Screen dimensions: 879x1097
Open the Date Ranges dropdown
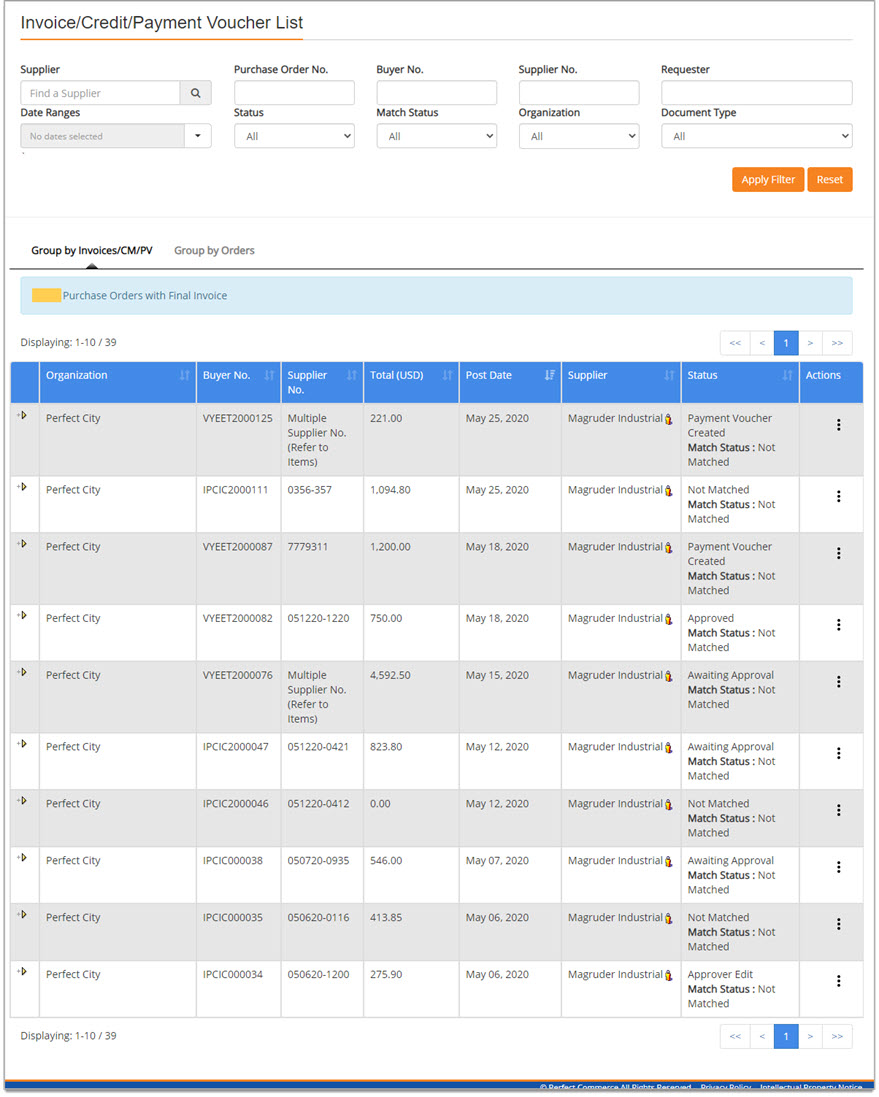[198, 136]
